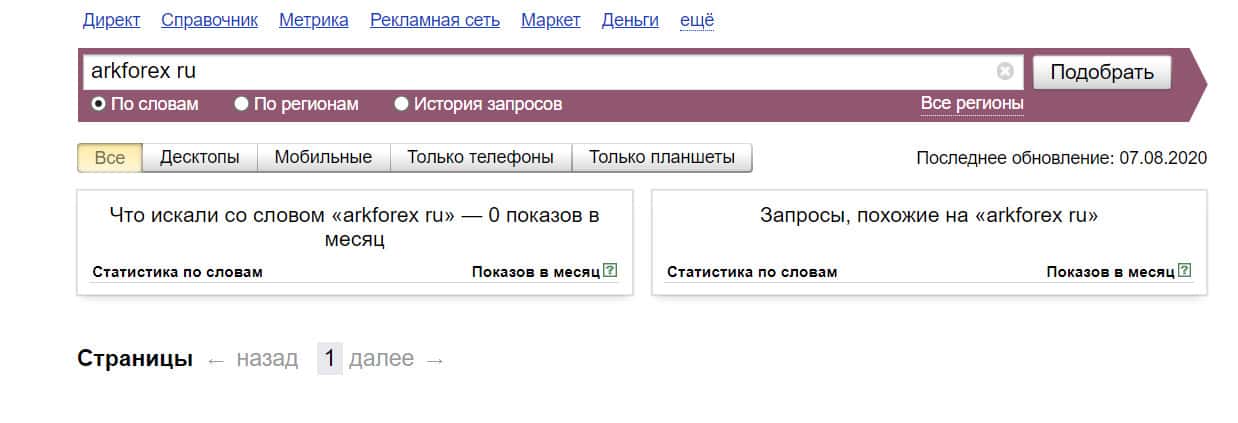Select the 'Только телефоны' tab
Screen dimensions: 1238x423
pyautogui.click(x=481, y=158)
